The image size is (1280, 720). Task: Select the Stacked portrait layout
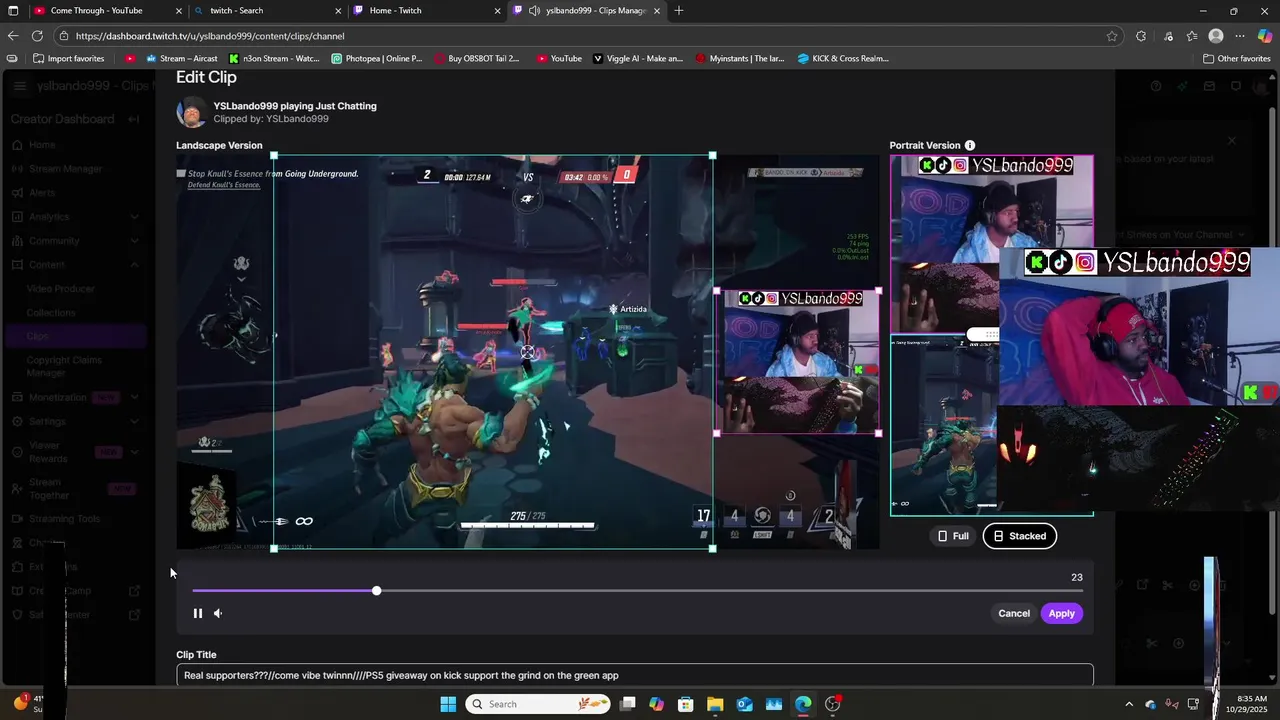point(1019,536)
